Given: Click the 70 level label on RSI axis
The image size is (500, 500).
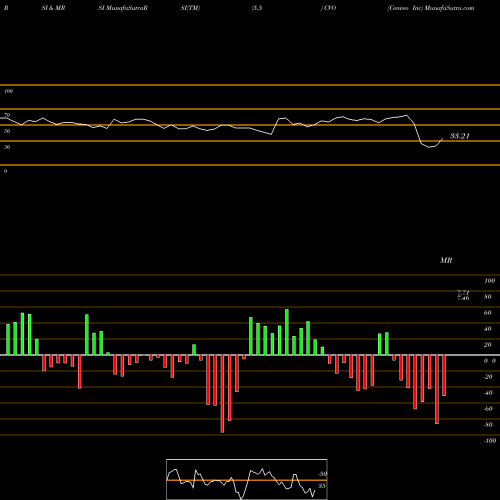Looking at the screenshot, I should coord(7,115).
